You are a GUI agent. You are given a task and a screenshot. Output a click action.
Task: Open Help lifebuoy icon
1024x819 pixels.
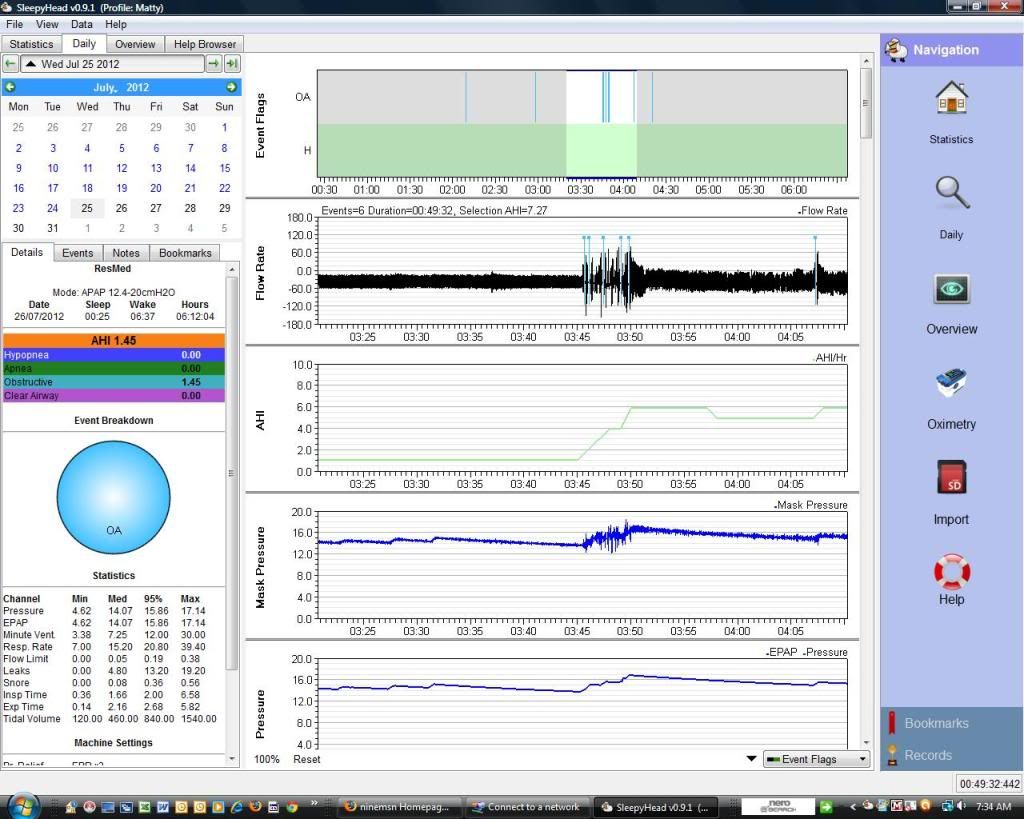(951, 573)
